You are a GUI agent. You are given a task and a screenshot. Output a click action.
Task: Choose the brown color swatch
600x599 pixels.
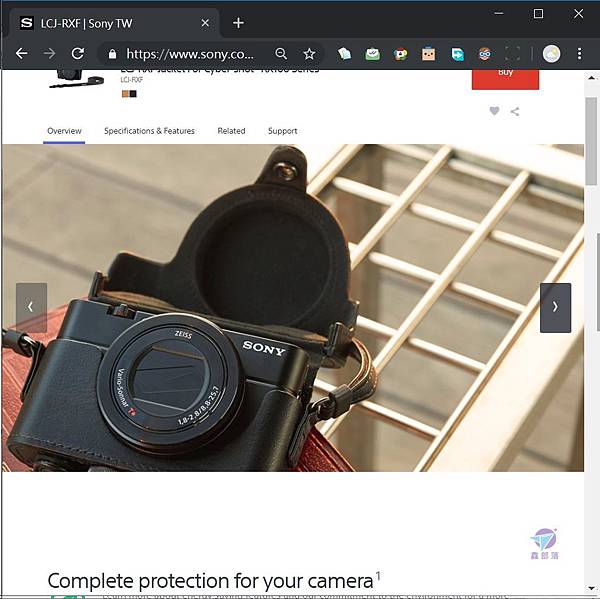(x=125, y=94)
